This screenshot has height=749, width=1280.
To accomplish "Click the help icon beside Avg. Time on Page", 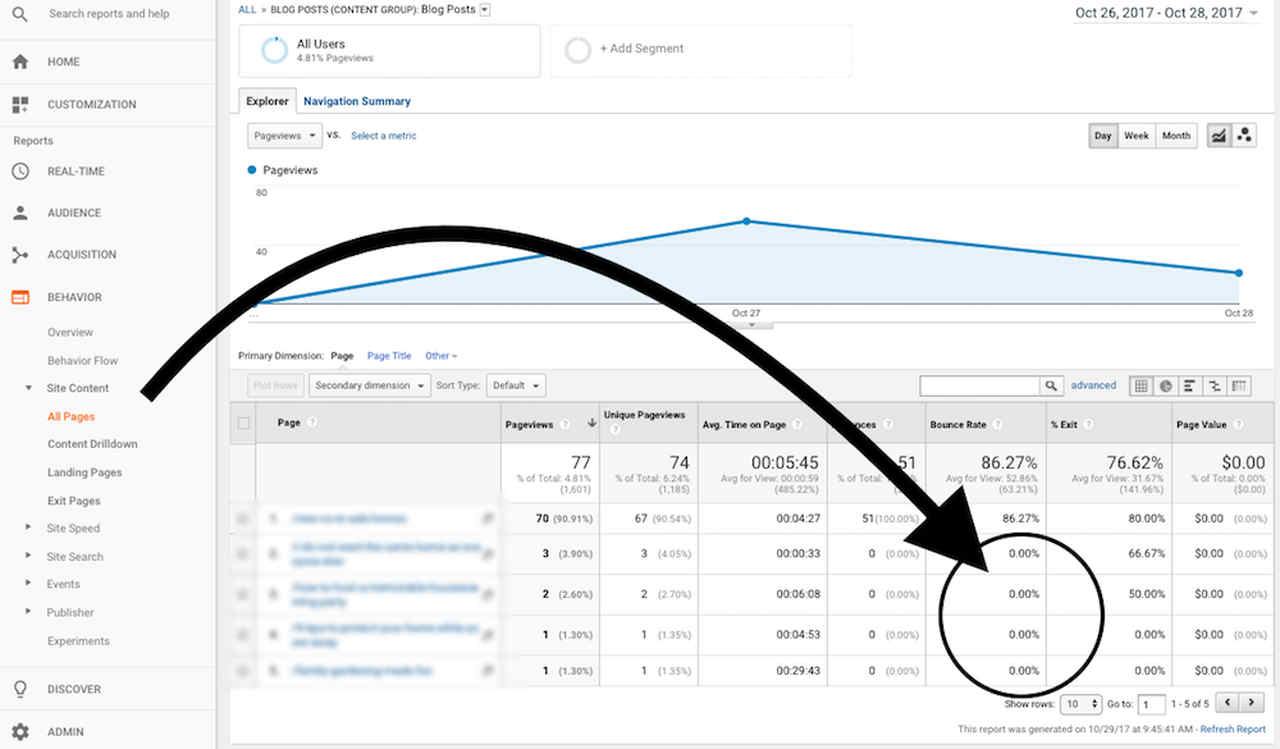I will coord(795,424).
